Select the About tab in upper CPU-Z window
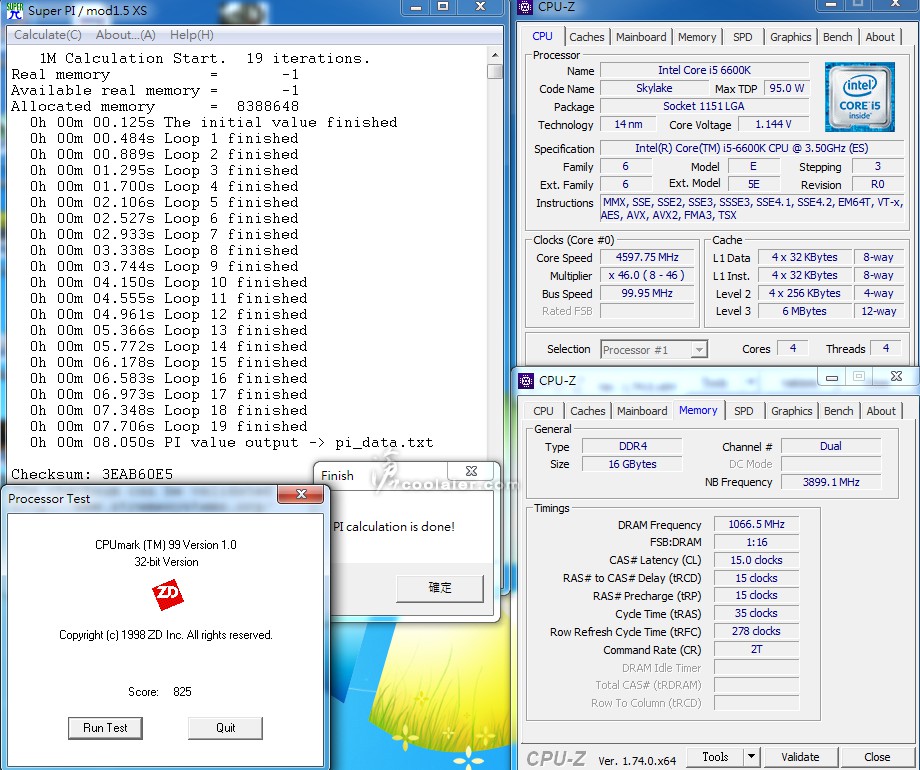The width and height of the screenshot is (920, 770). [880, 37]
